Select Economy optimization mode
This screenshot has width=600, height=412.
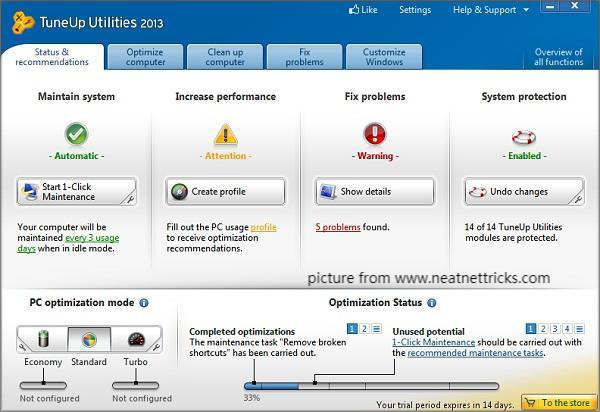43,339
